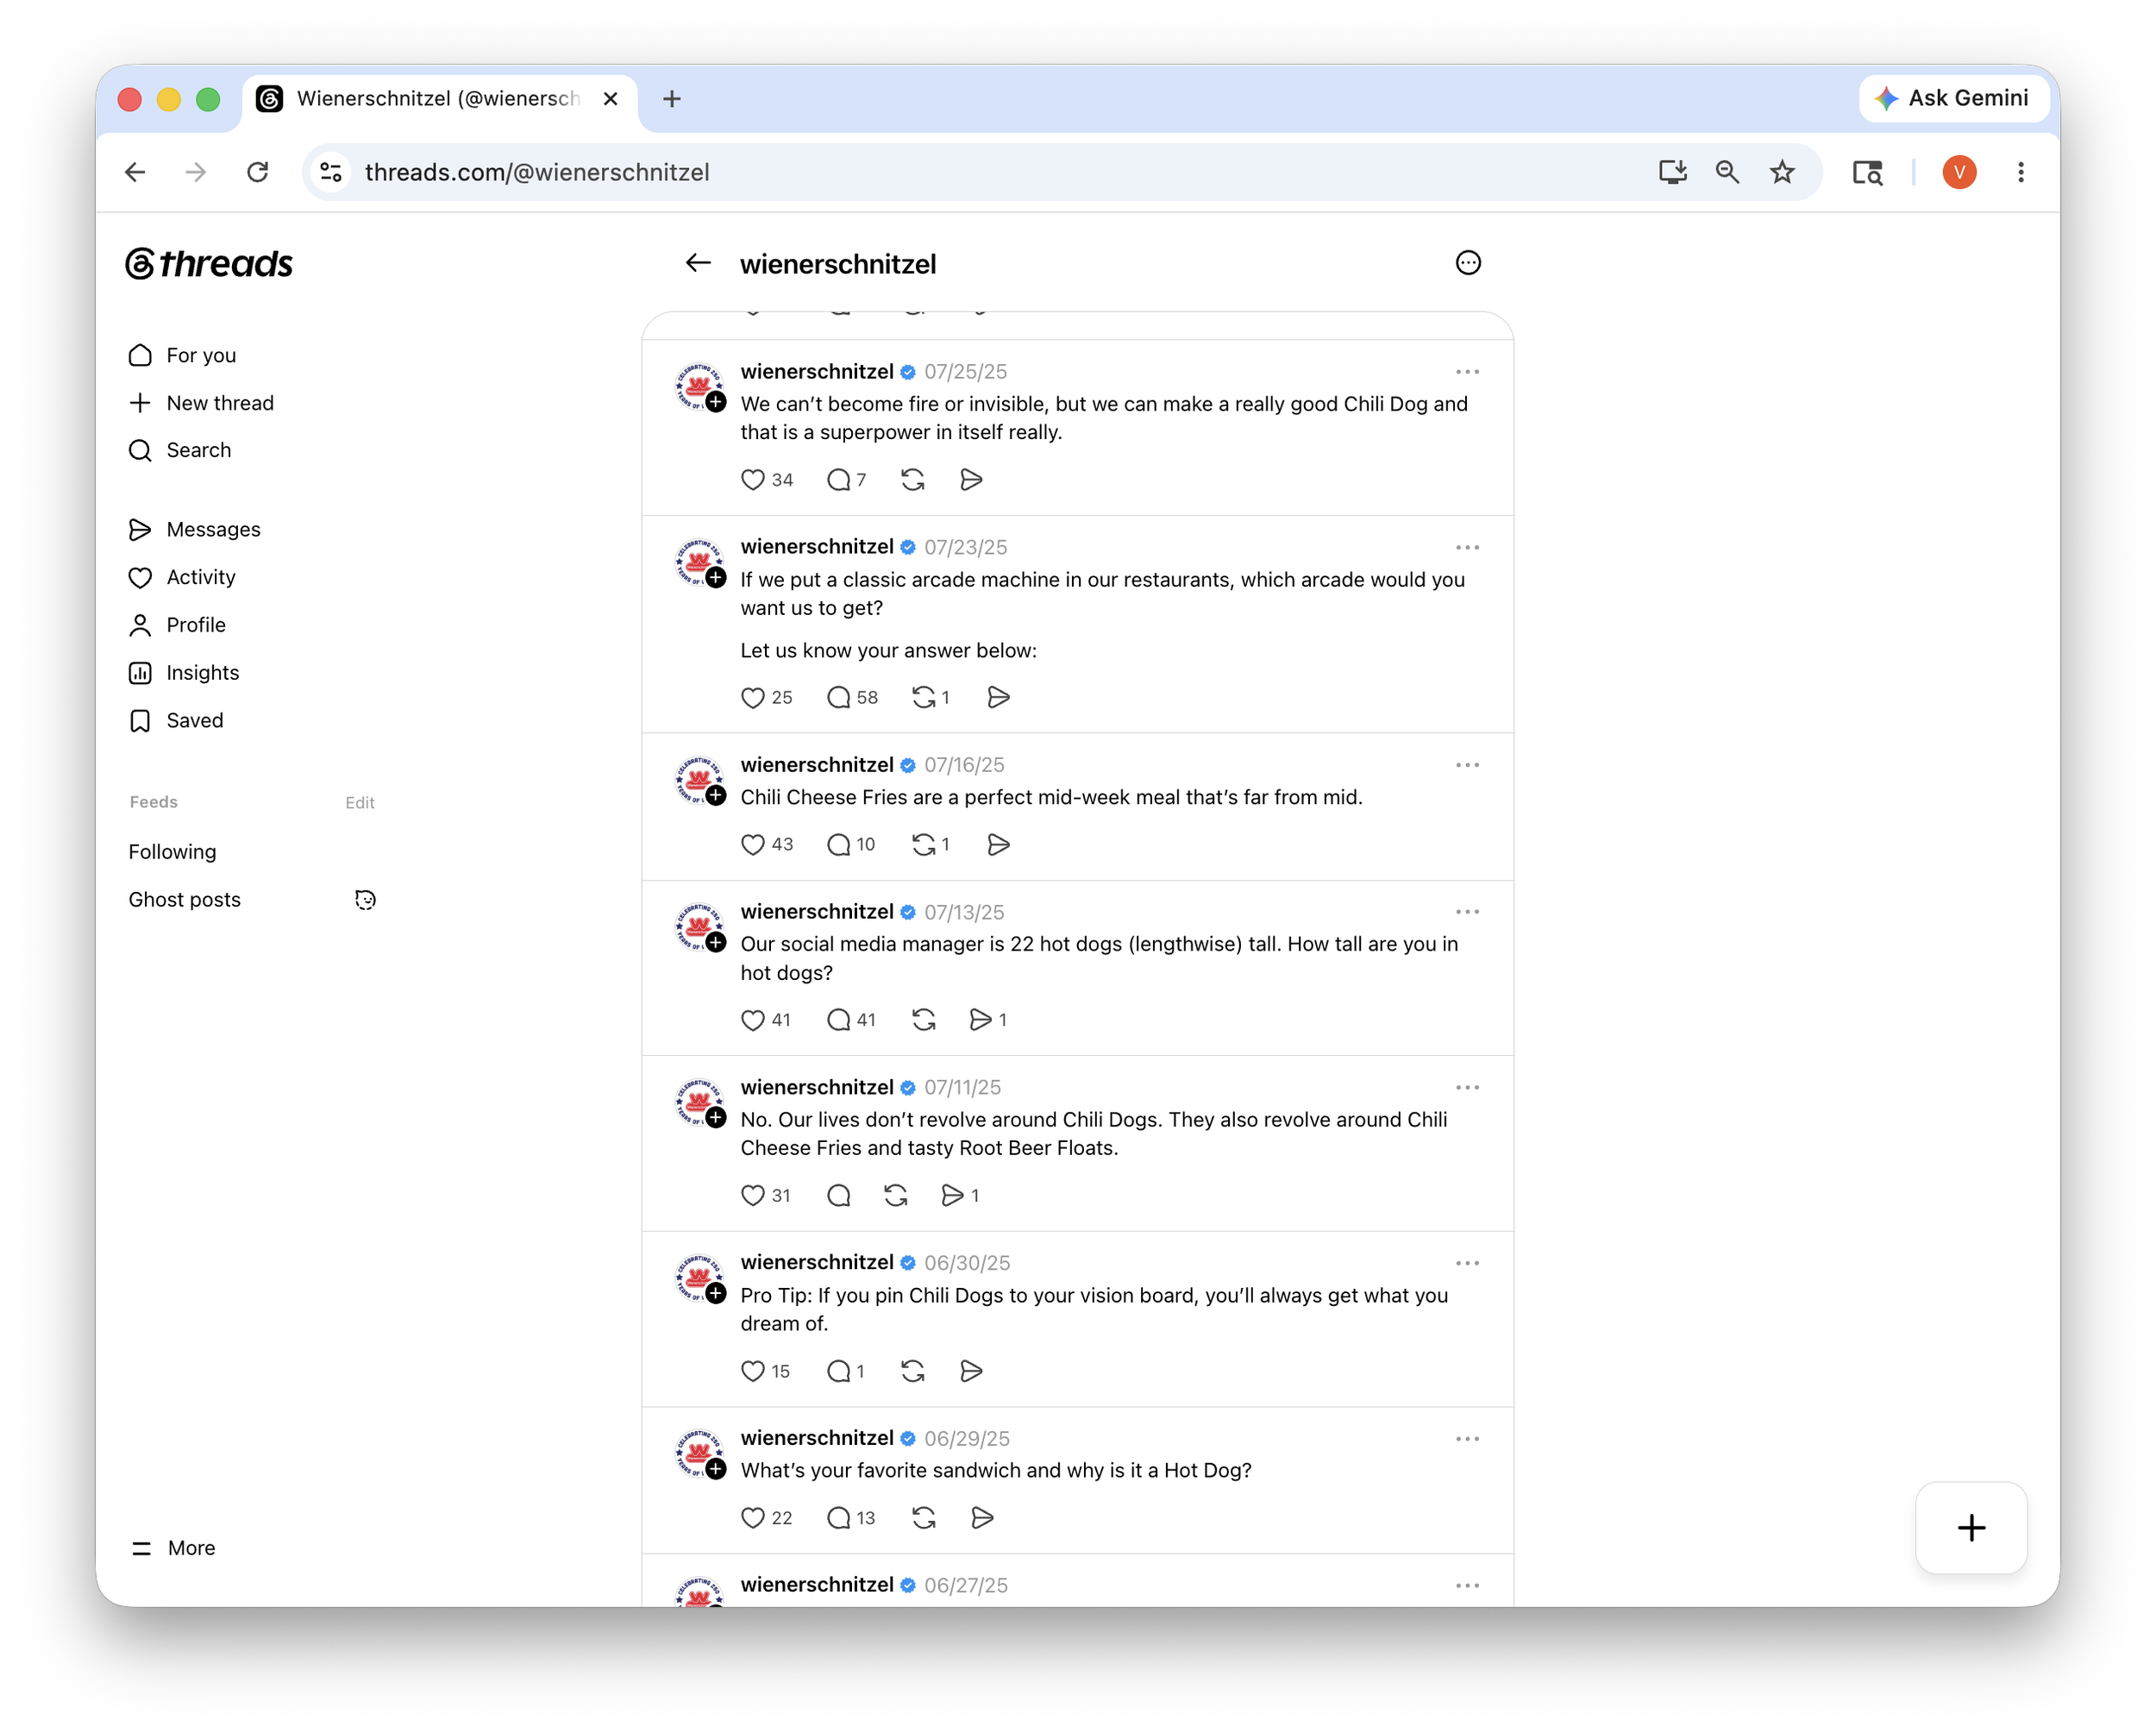
Task: Follow wienerschnitzel via the 07/25/25 avatar
Action: click(716, 402)
